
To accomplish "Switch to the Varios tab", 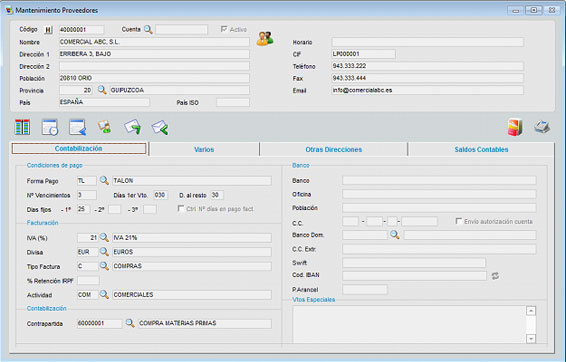I will (204, 149).
